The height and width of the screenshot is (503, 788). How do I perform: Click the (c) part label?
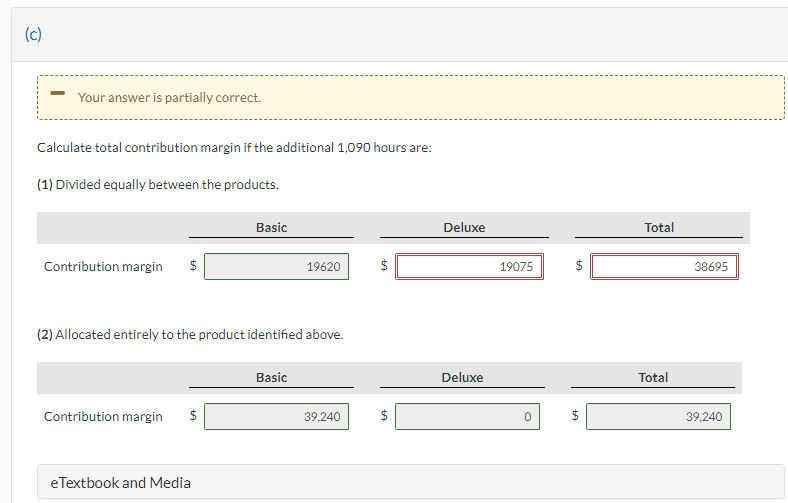(33, 34)
